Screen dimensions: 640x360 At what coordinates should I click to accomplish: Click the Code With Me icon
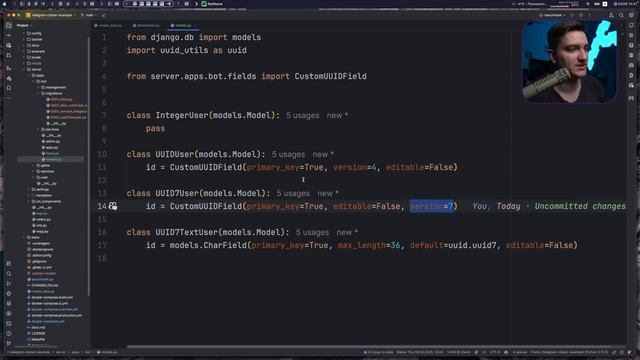click(x=611, y=15)
